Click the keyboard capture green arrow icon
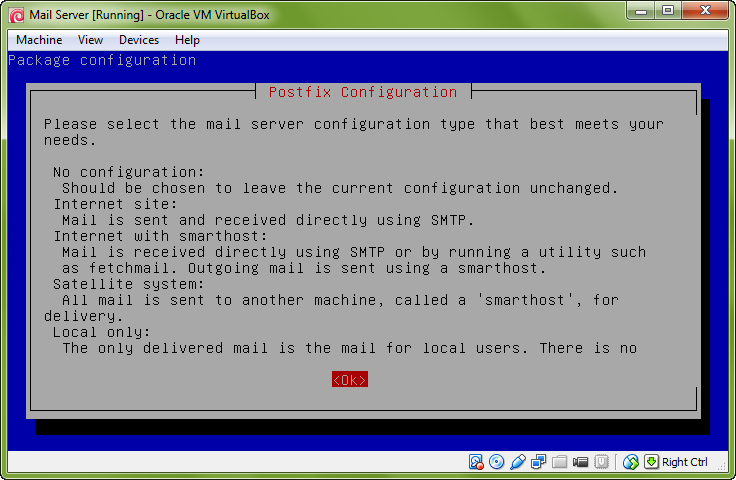This screenshot has height=480, width=736. 651,462
